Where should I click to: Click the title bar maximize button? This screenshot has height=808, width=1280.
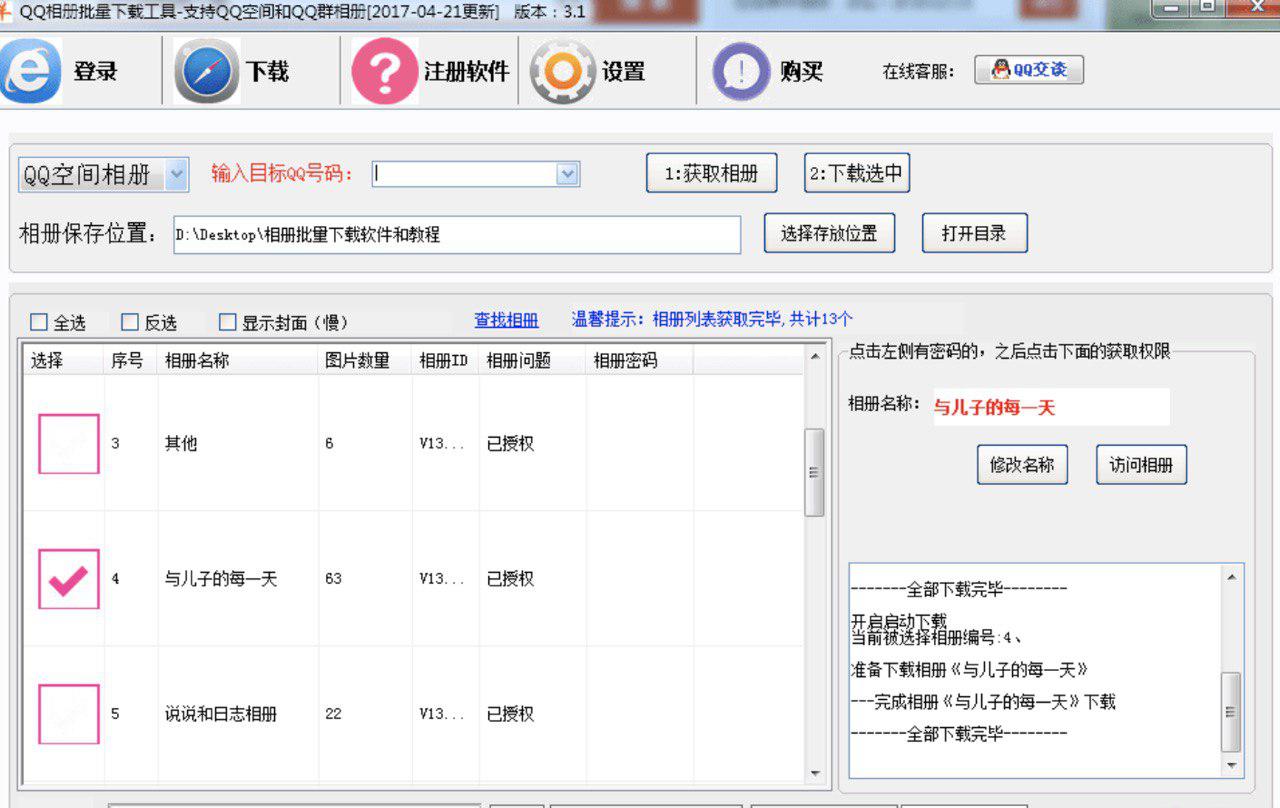click(x=1208, y=6)
